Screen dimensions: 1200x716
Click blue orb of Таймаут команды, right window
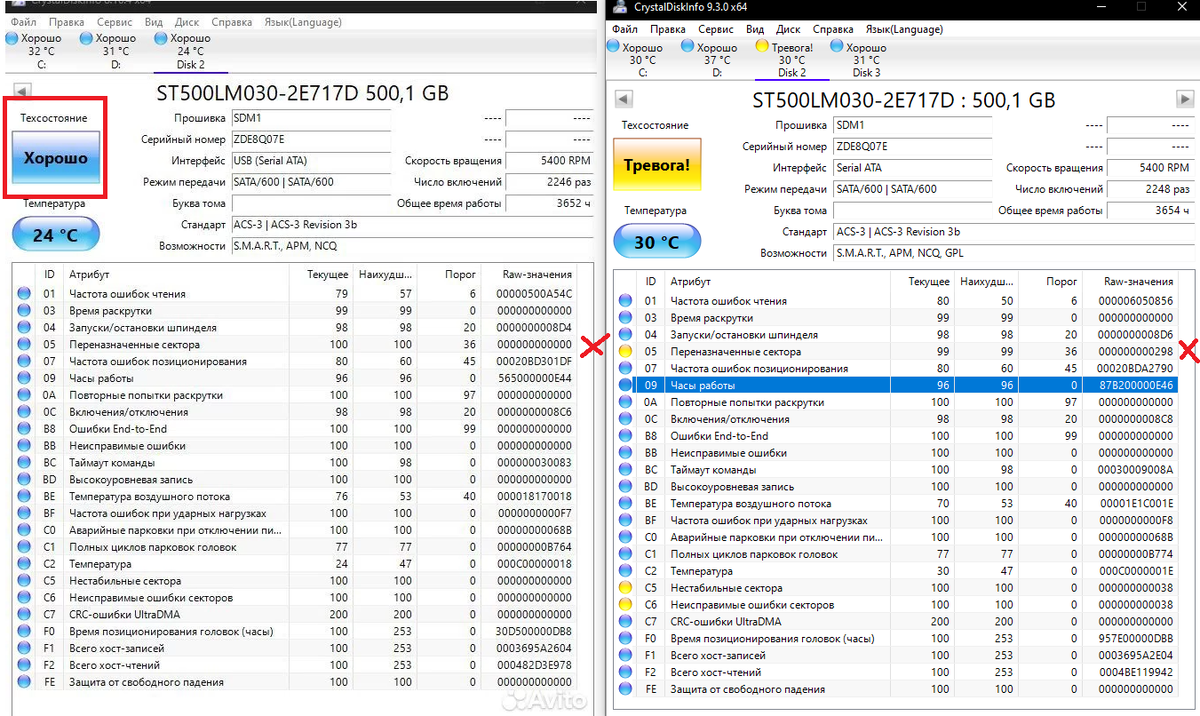pos(625,470)
